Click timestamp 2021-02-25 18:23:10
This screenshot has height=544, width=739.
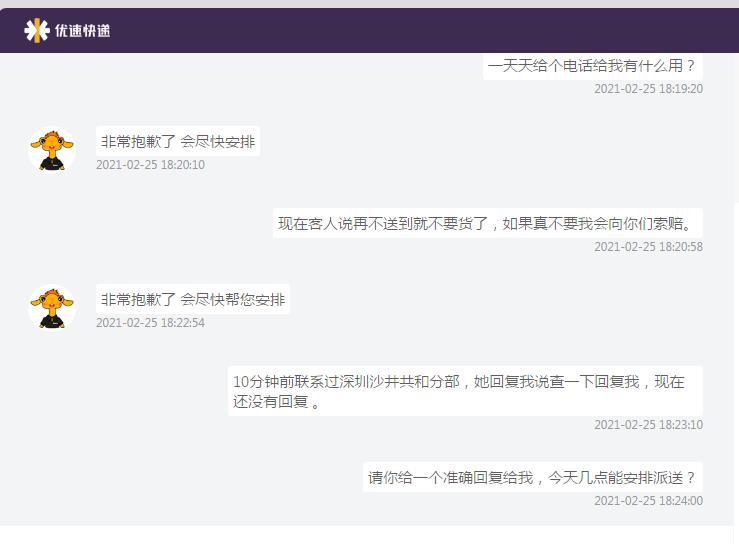pyautogui.click(x=648, y=425)
